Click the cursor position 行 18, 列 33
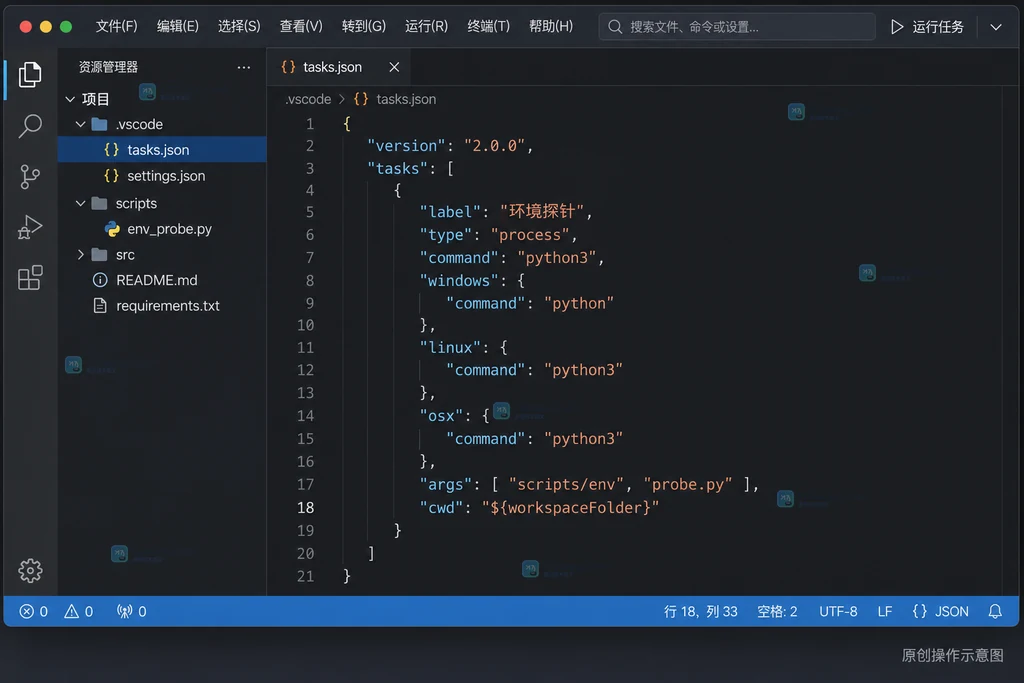 point(700,611)
